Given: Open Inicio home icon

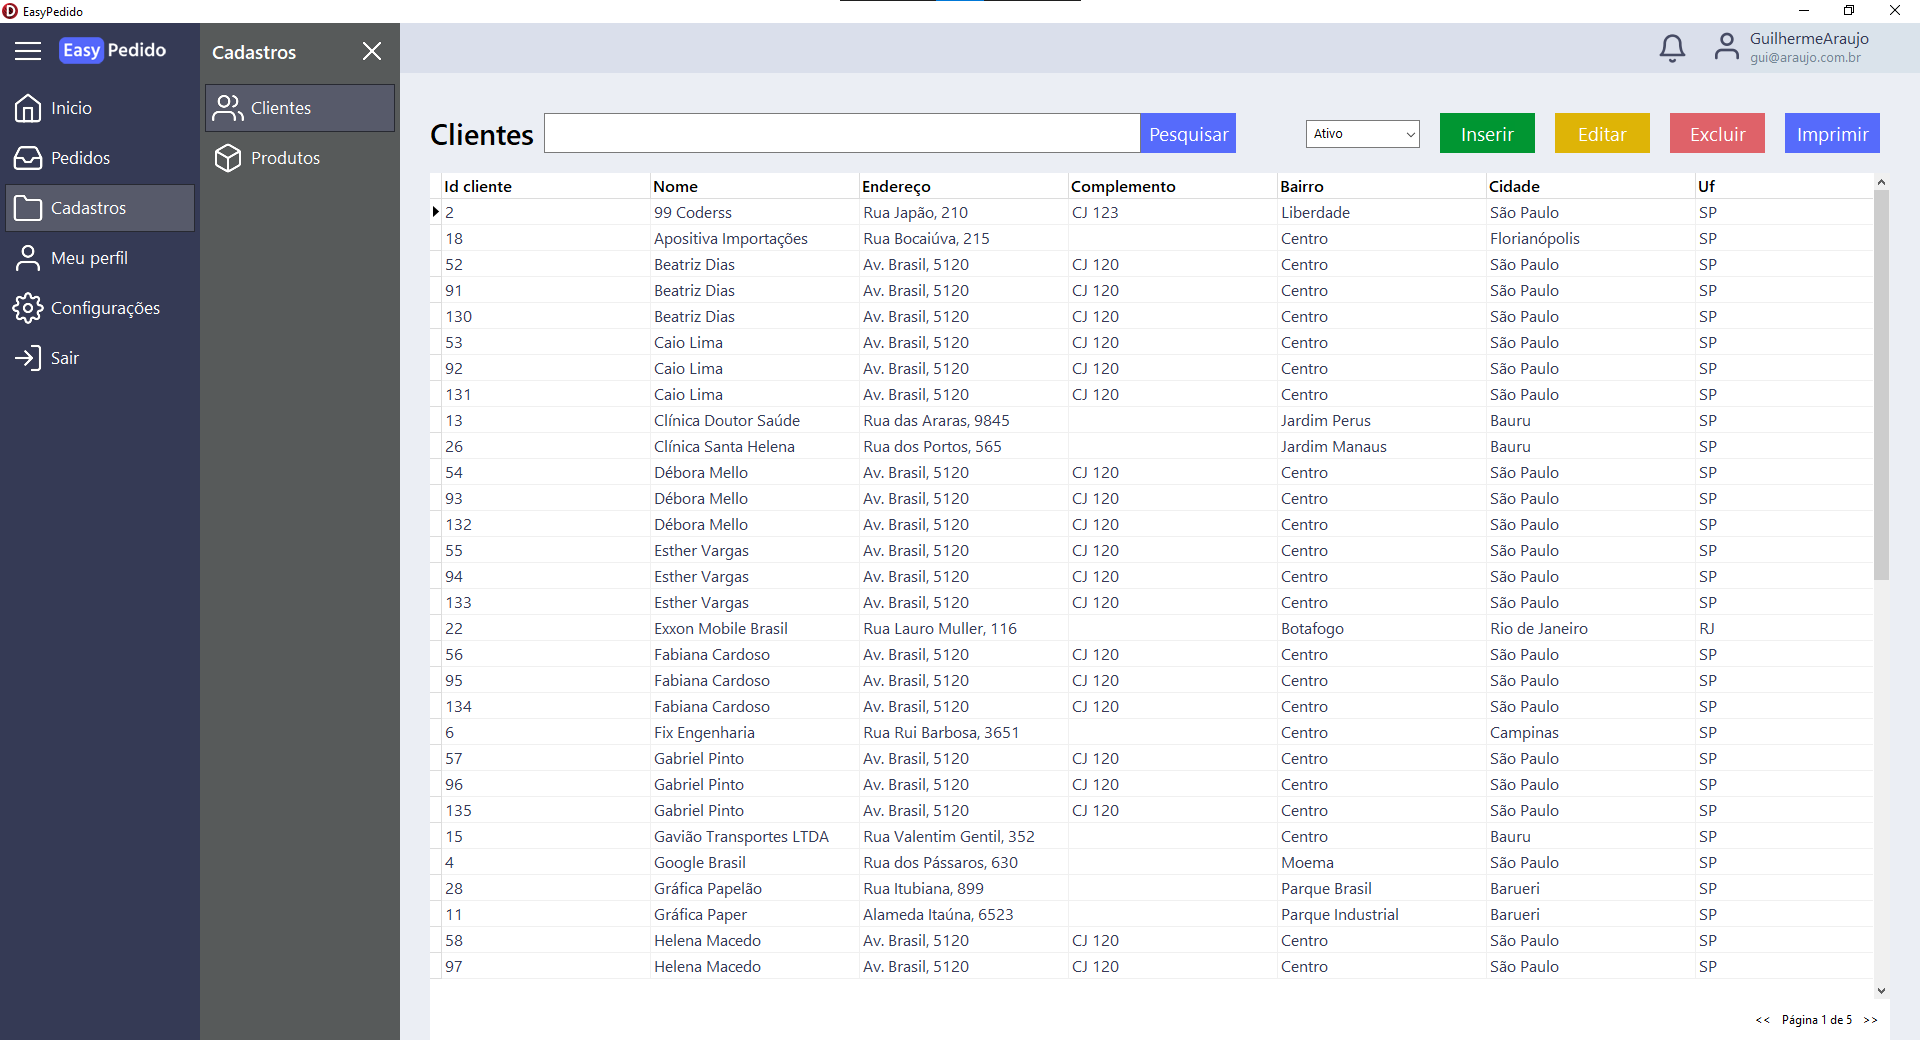Looking at the screenshot, I should coord(28,108).
